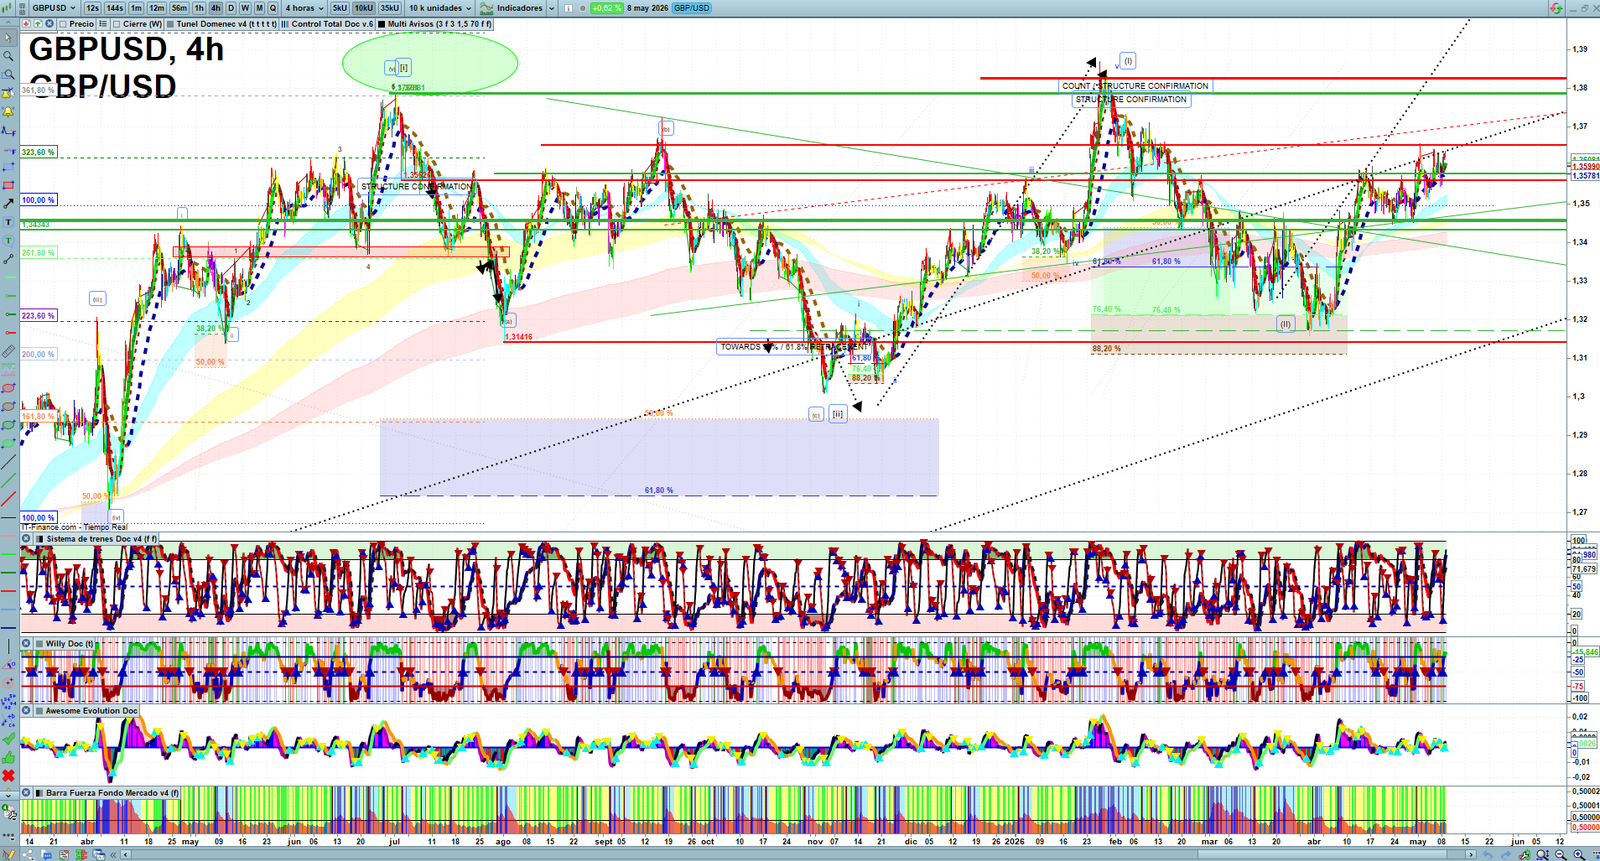Set units to 10kU
Image resolution: width=1600 pixels, height=861 pixels.
(363, 8)
